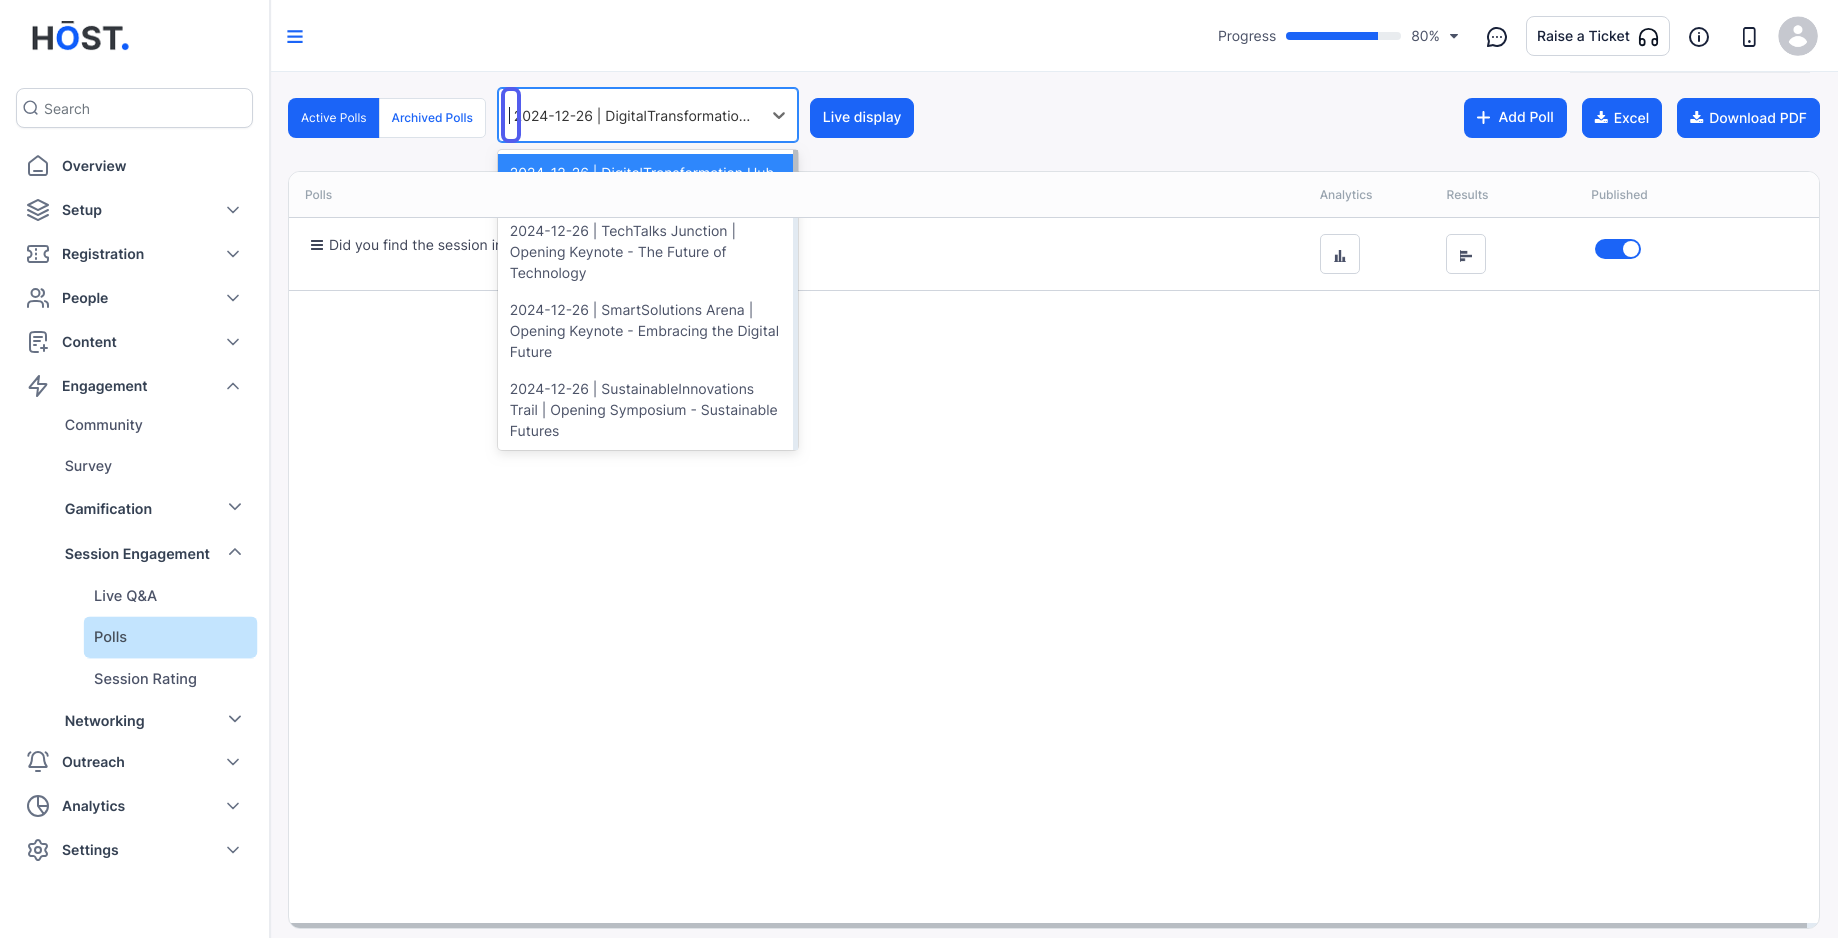Viewport: 1838px width, 938px height.
Task: Select SustainableInnovations Trail Opening Symposium option
Action: point(645,410)
